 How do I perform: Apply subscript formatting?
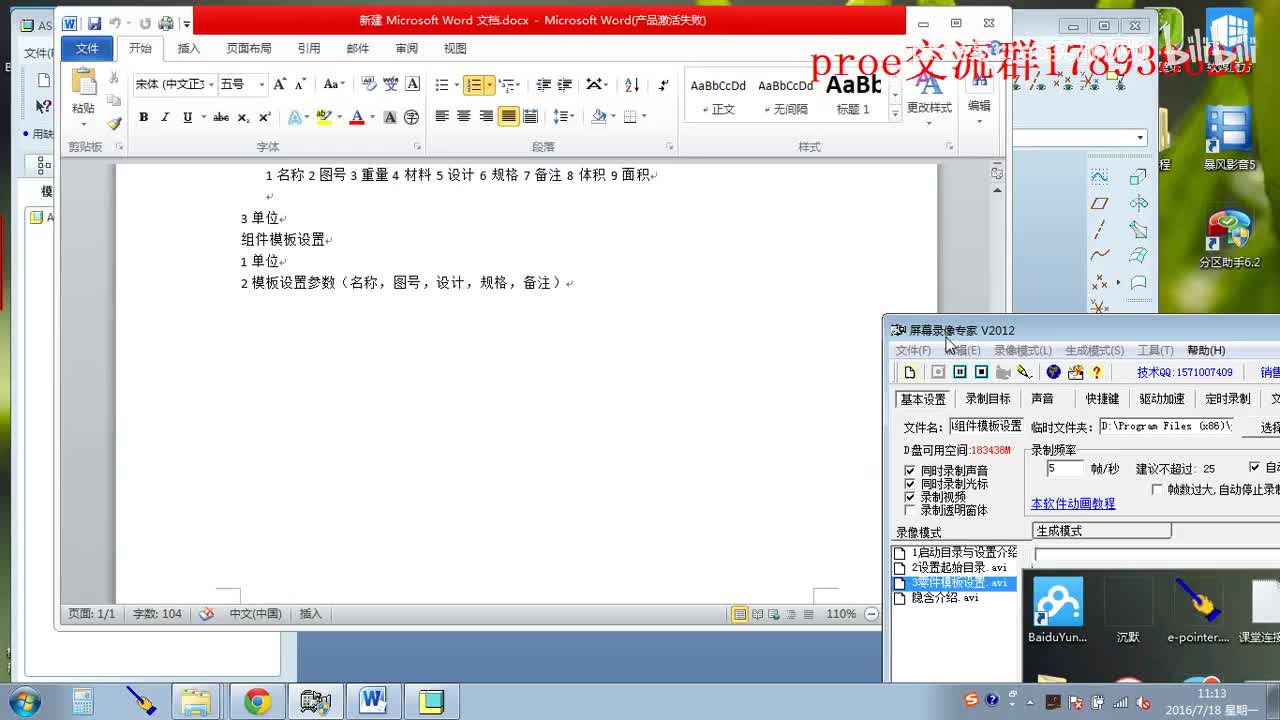tap(244, 117)
